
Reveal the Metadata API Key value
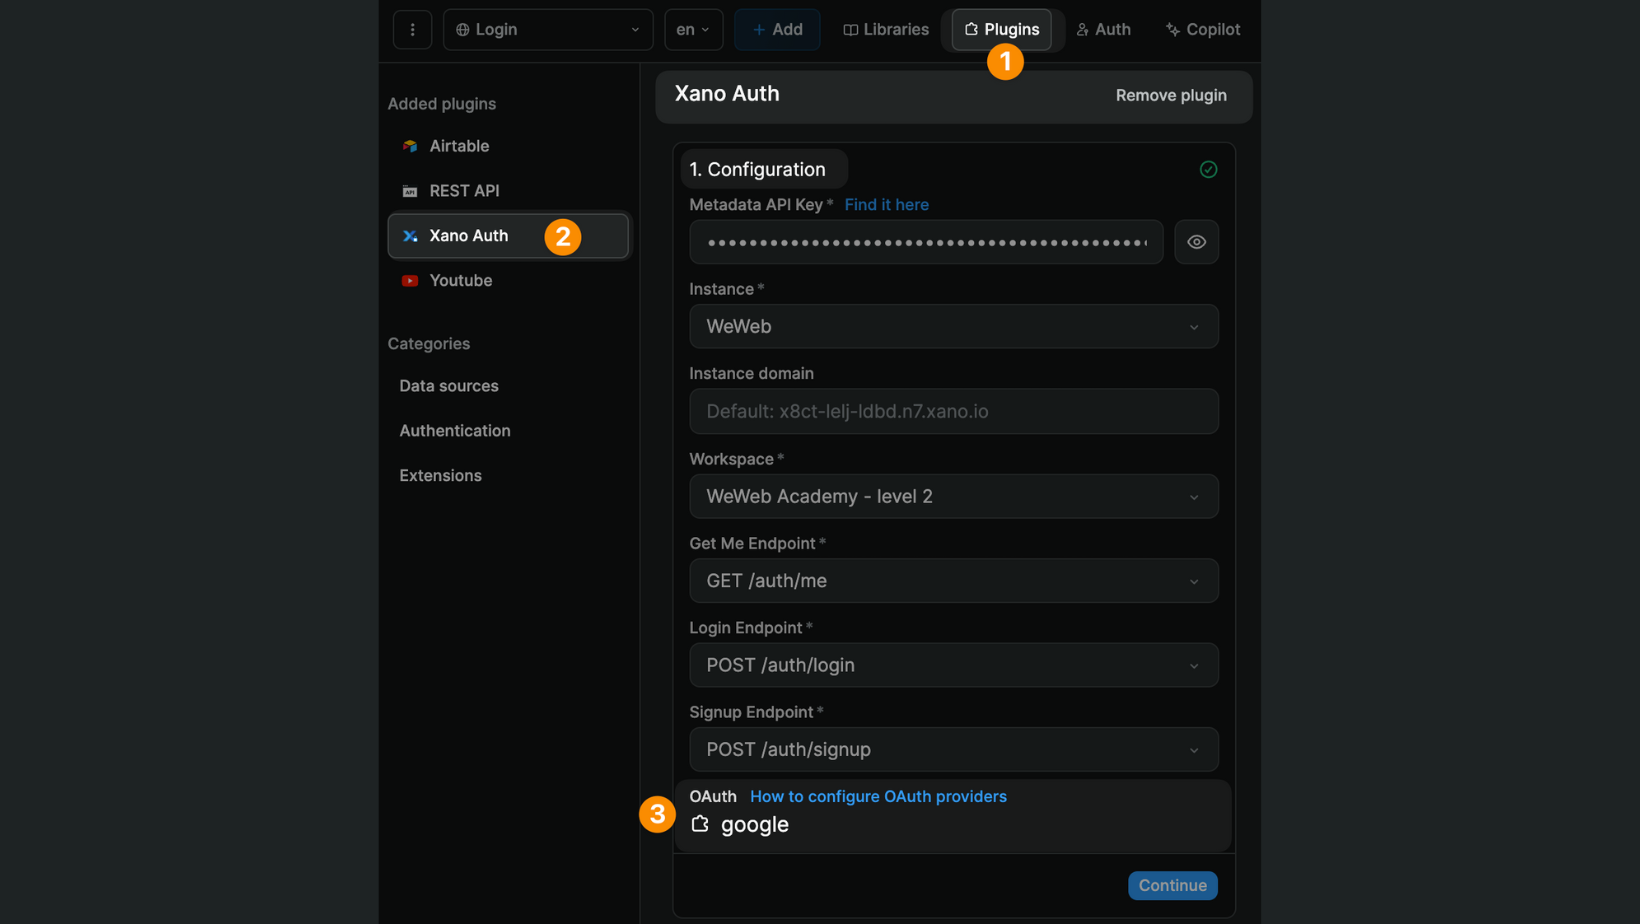[1196, 242]
